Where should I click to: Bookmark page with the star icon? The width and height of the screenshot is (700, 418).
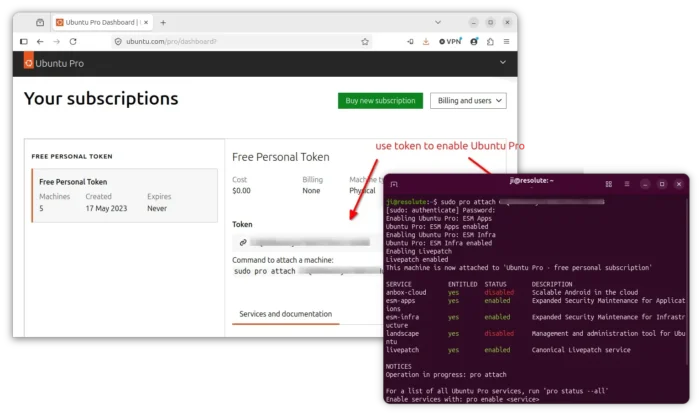pos(365,42)
